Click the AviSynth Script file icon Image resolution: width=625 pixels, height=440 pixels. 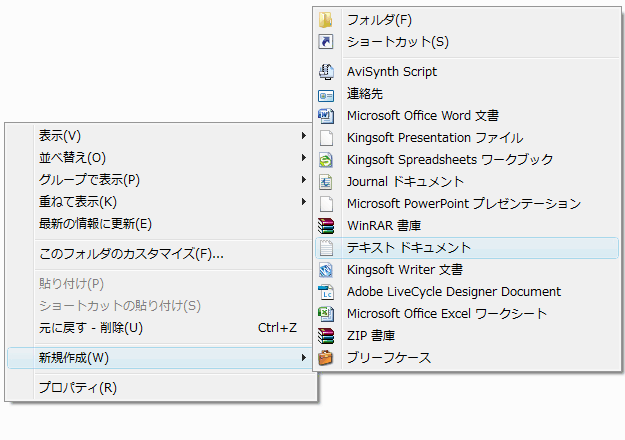(326, 72)
